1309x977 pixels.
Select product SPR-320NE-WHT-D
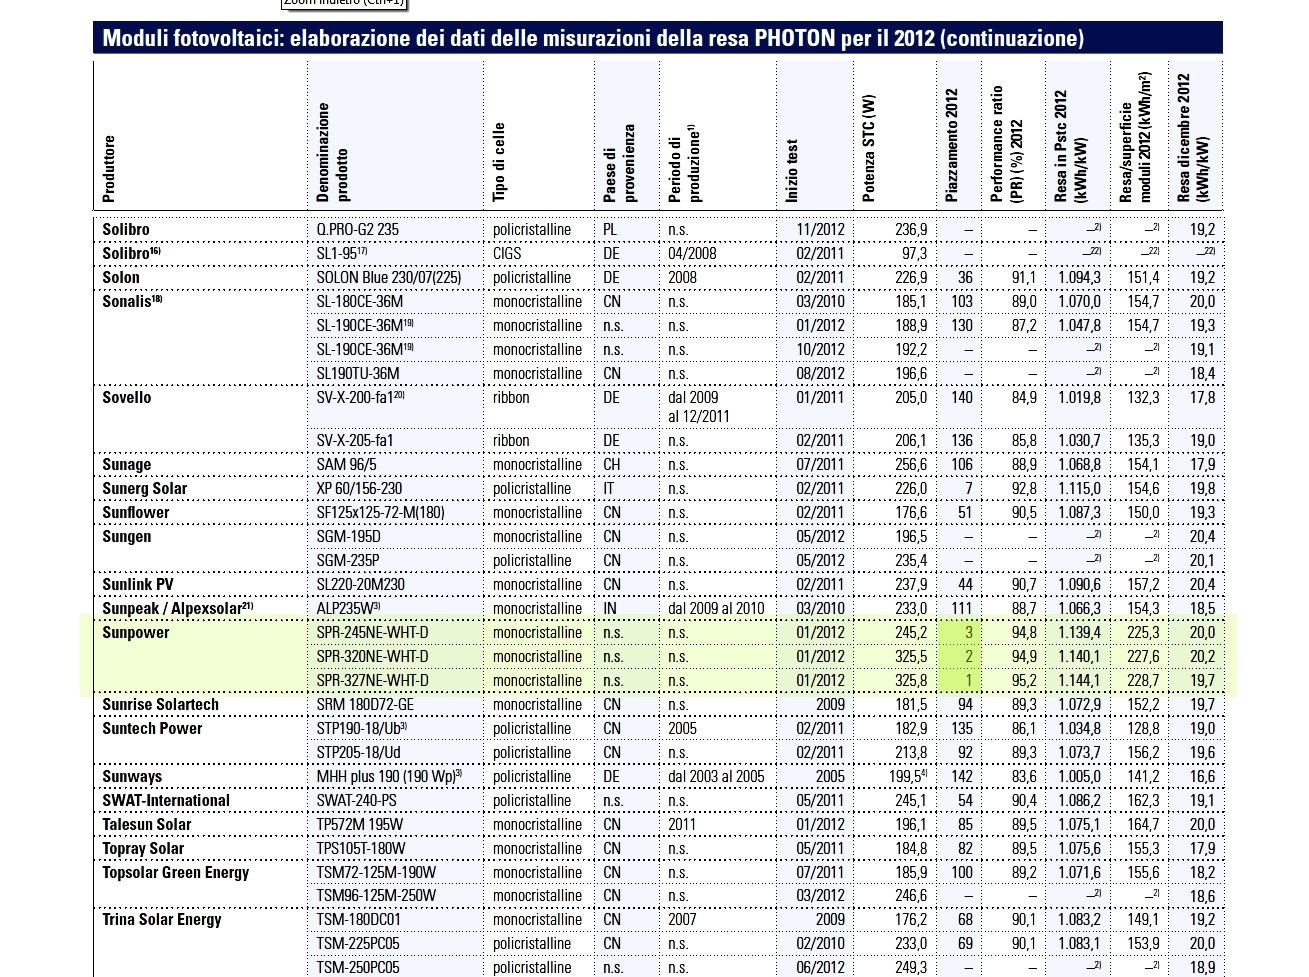coord(372,657)
